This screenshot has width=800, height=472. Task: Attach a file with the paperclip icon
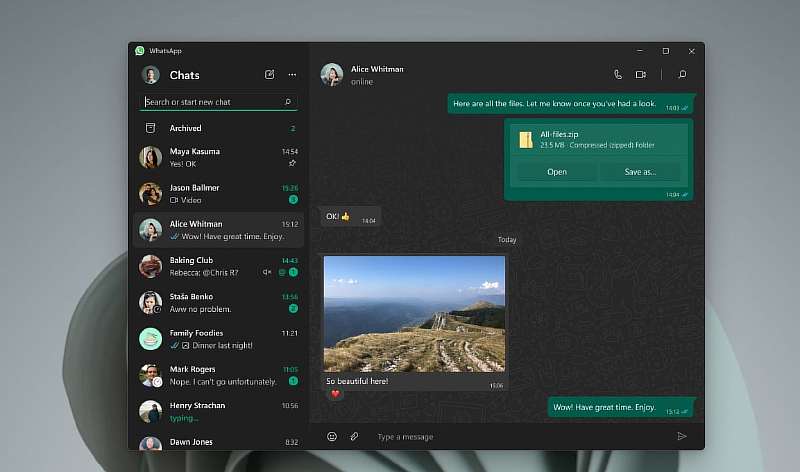(x=354, y=436)
